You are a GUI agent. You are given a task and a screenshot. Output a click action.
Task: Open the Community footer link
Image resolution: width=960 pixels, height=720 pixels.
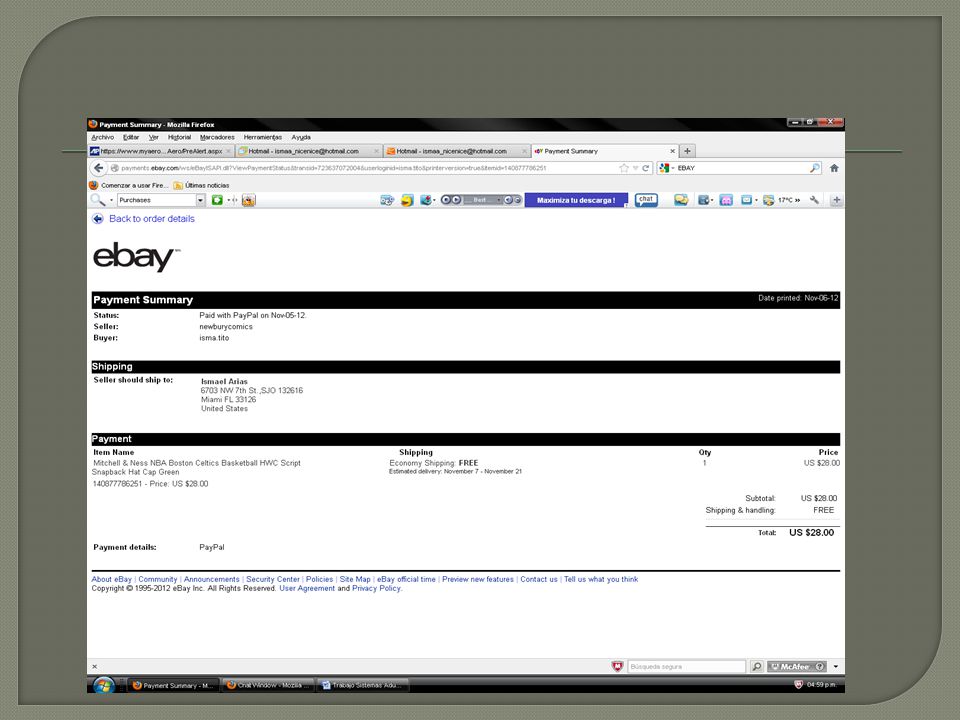coord(157,579)
